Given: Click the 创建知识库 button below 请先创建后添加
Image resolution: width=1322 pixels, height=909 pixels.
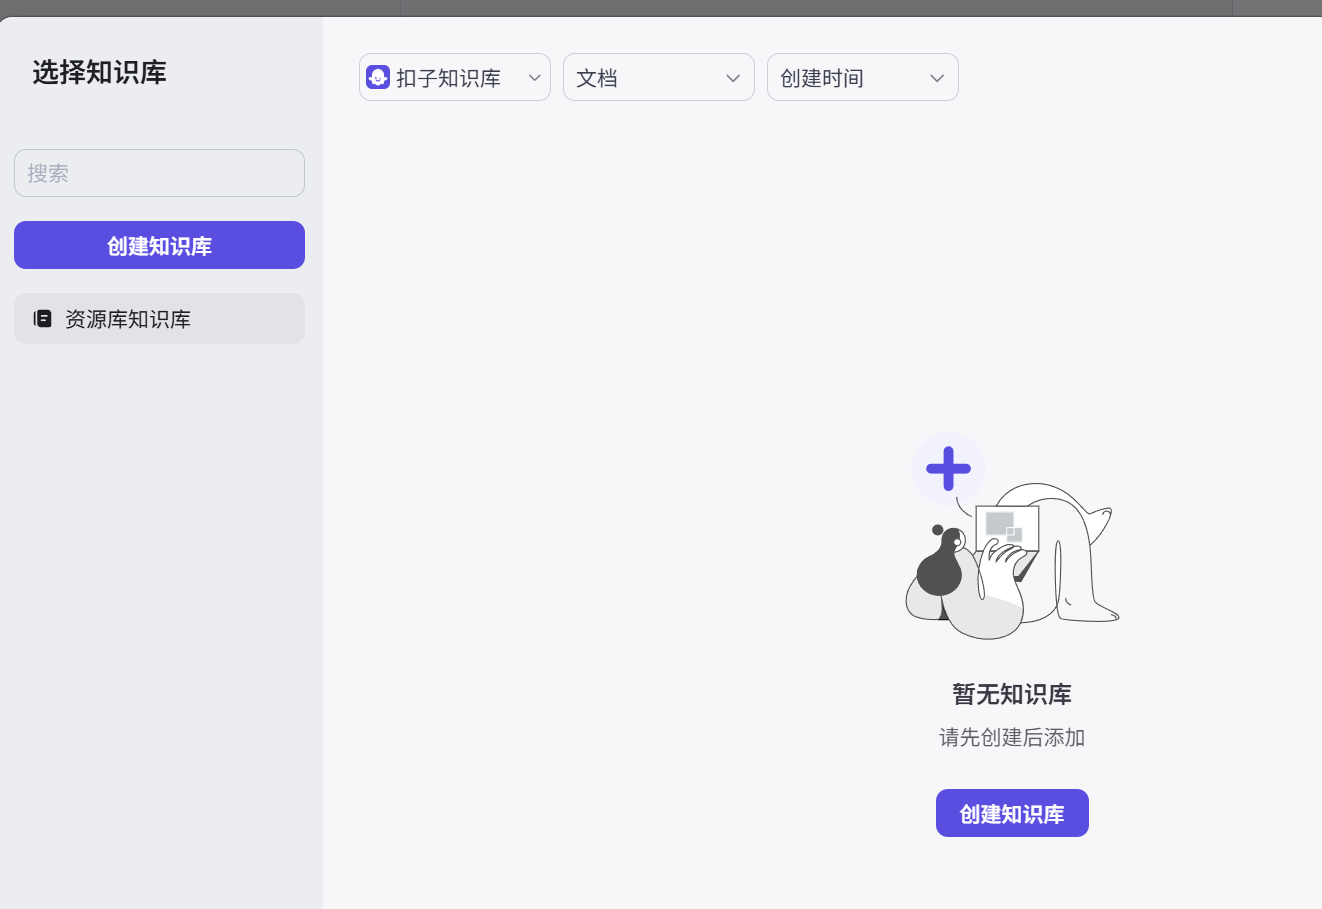Looking at the screenshot, I should [x=1012, y=813].
